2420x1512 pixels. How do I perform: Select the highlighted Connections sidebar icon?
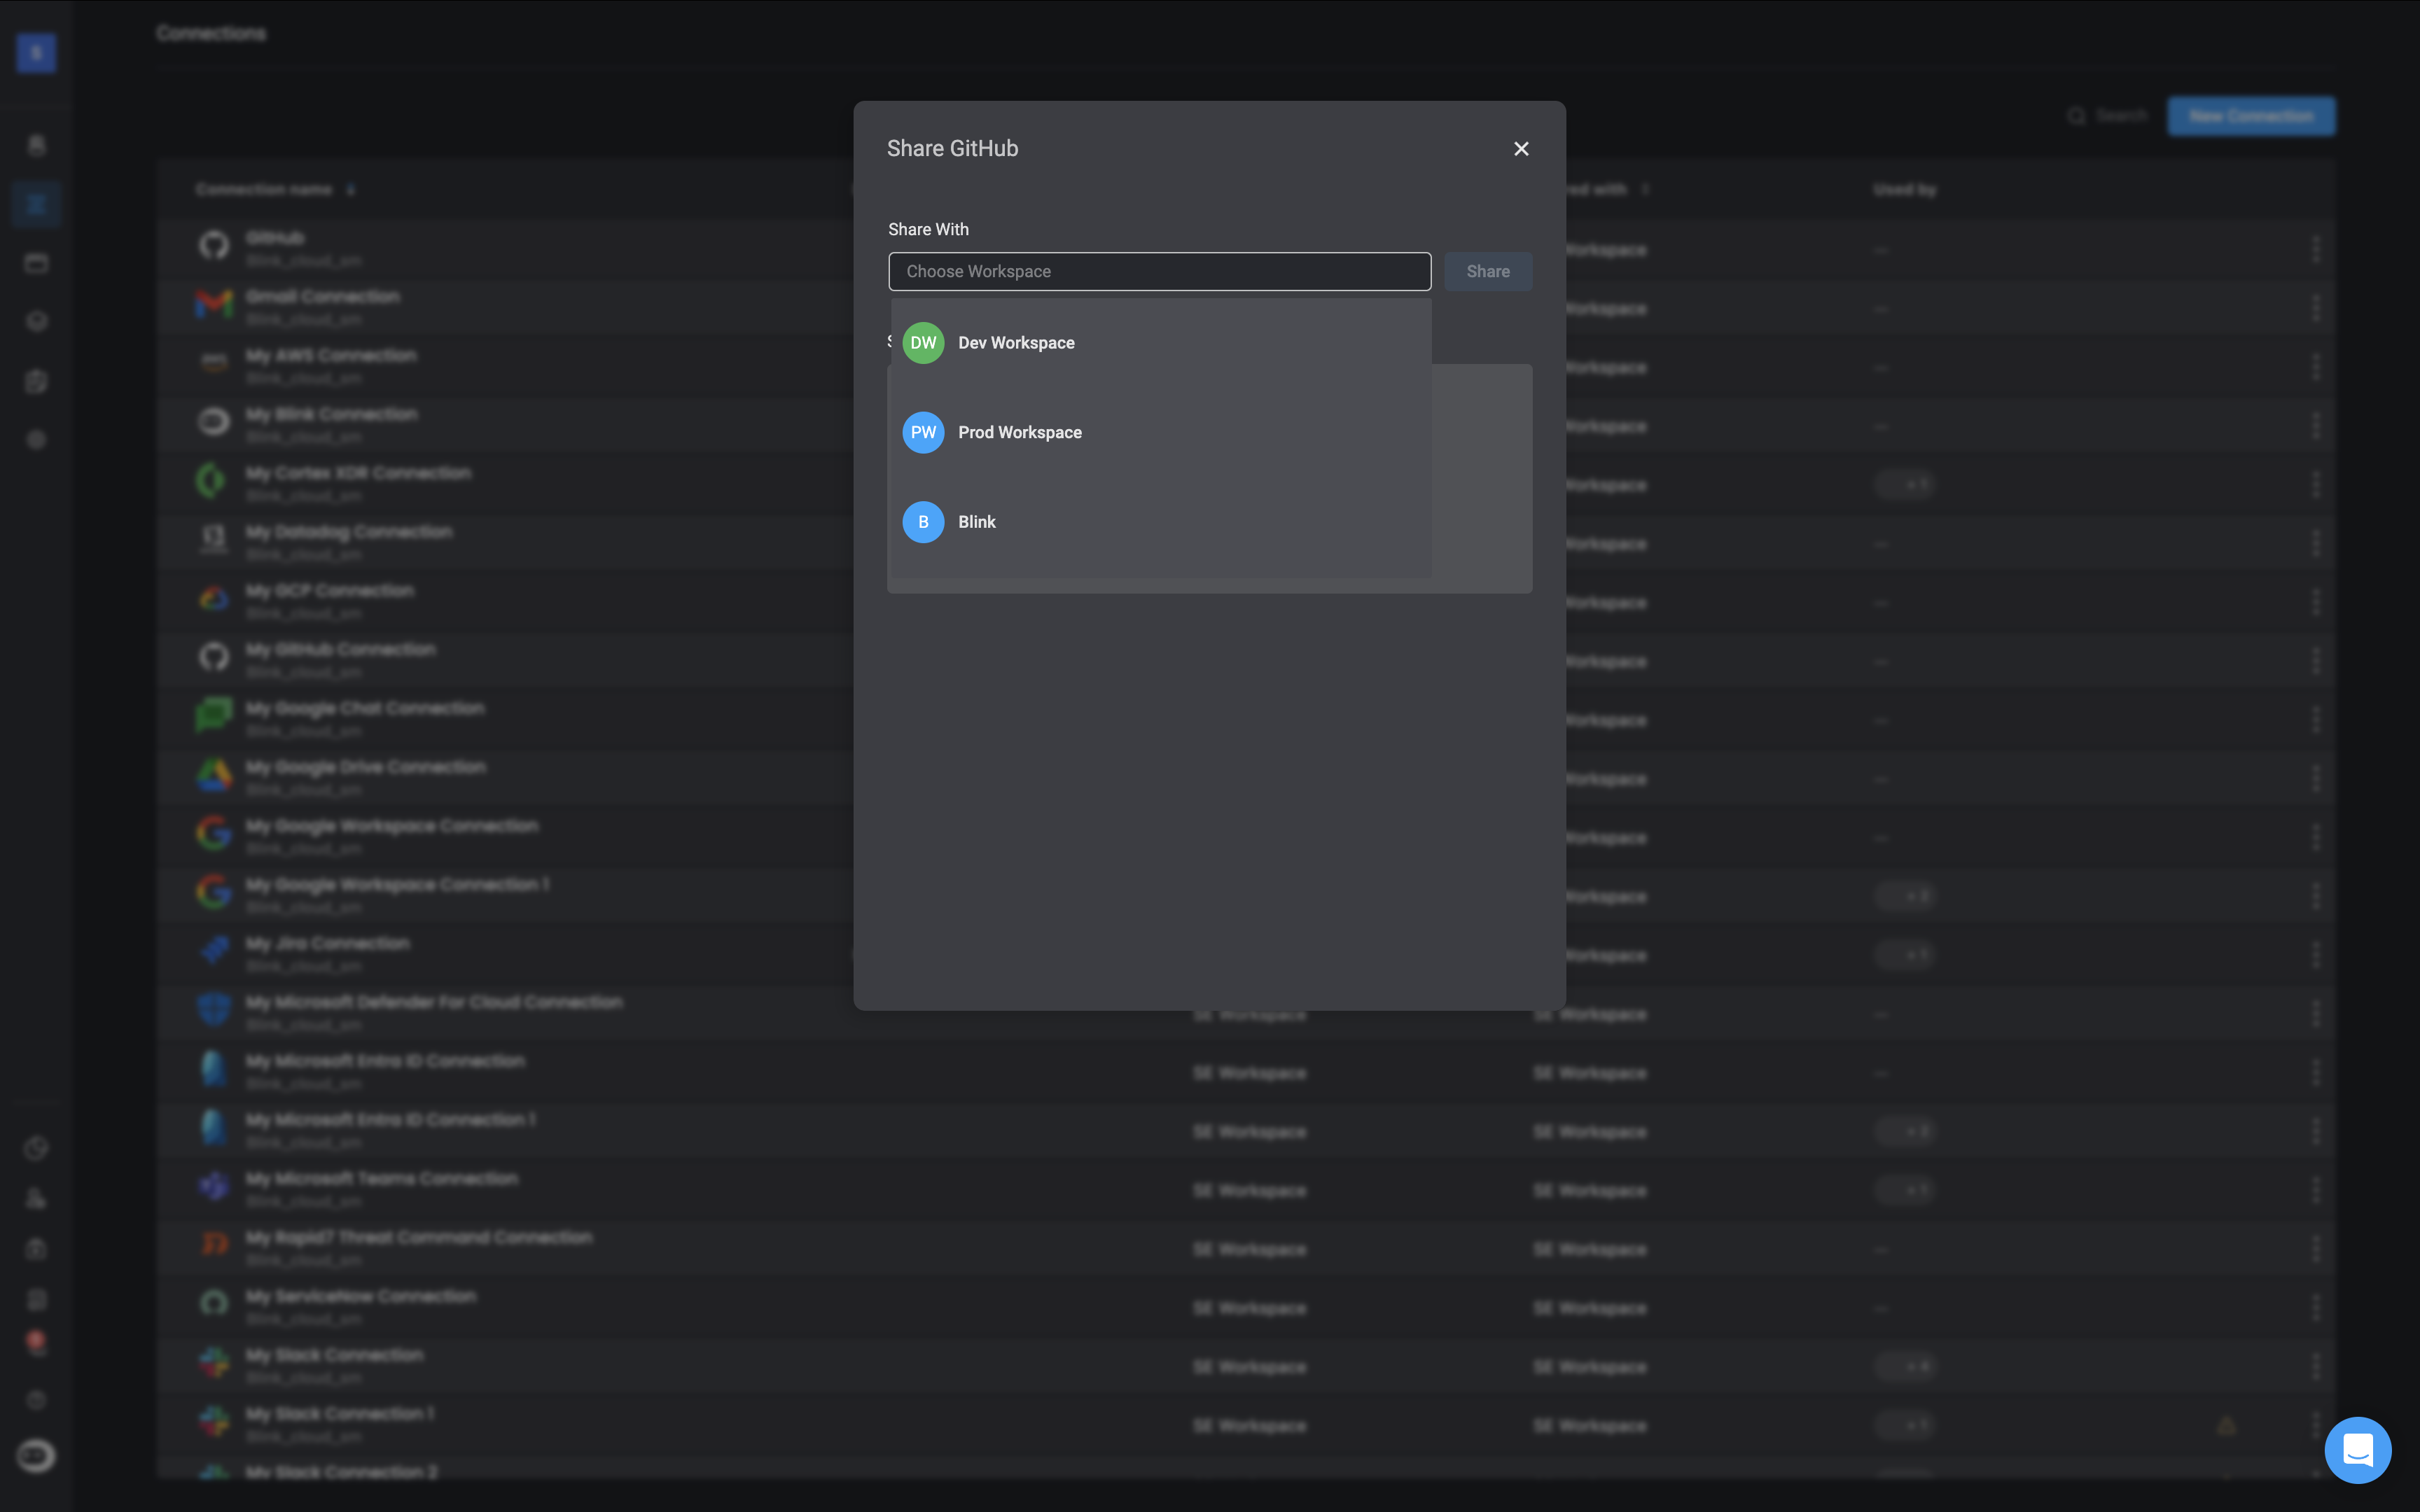(x=36, y=205)
